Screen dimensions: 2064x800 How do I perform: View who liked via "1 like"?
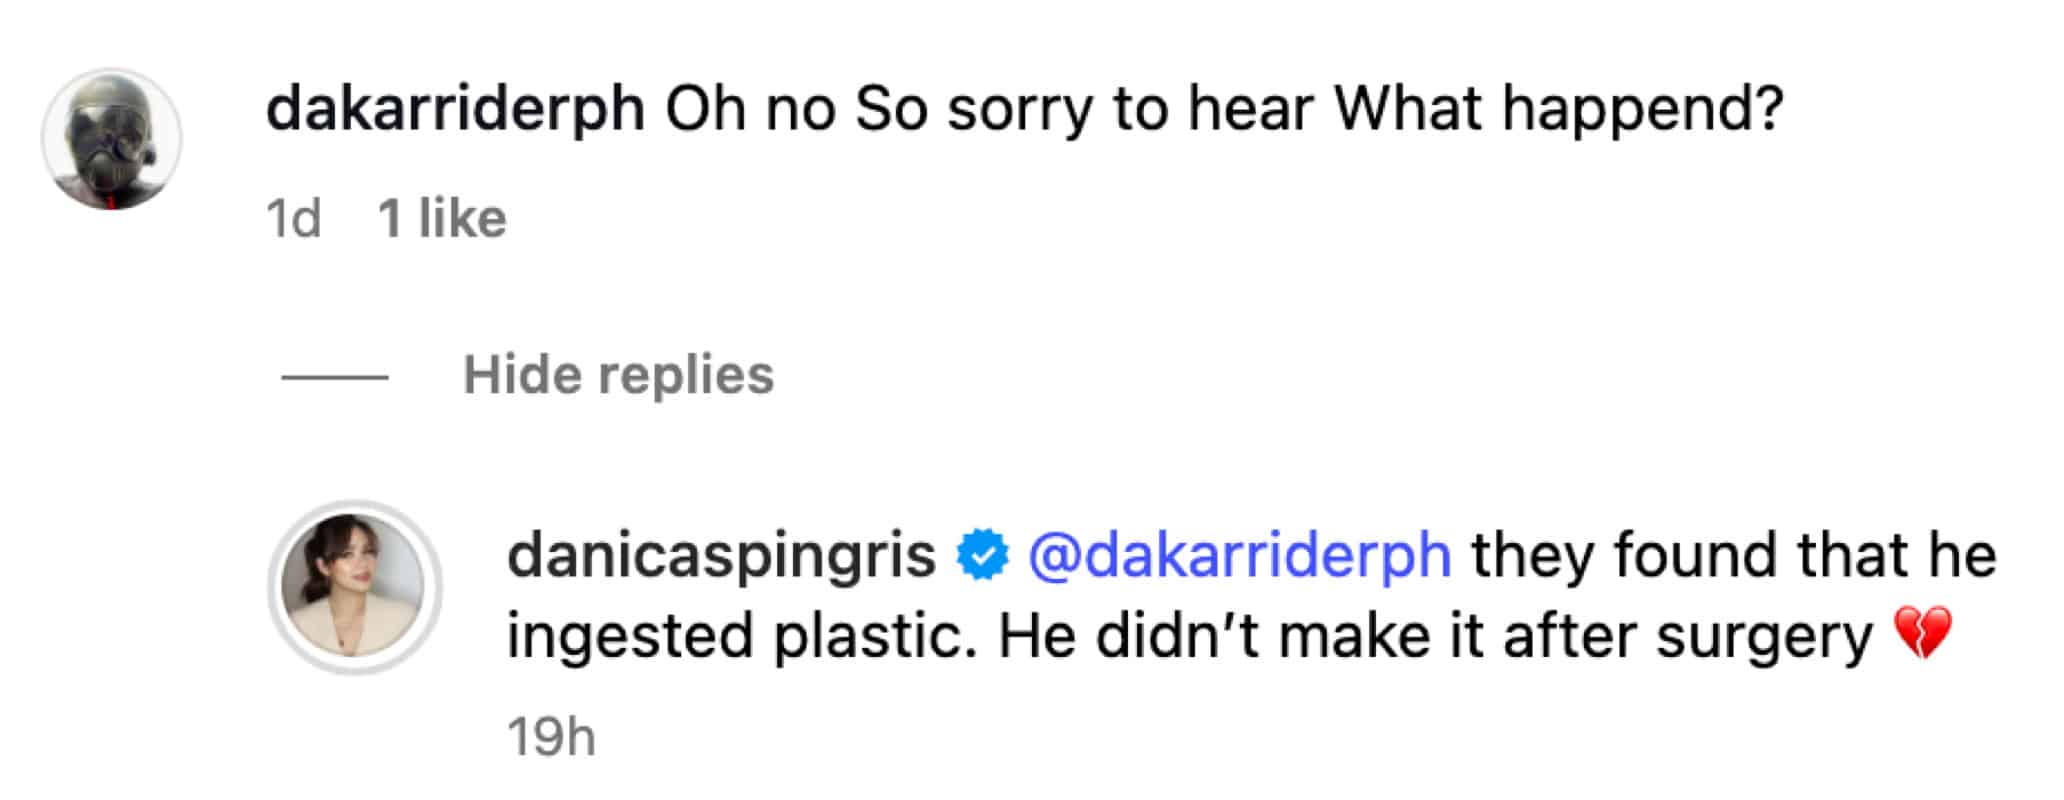(x=442, y=218)
